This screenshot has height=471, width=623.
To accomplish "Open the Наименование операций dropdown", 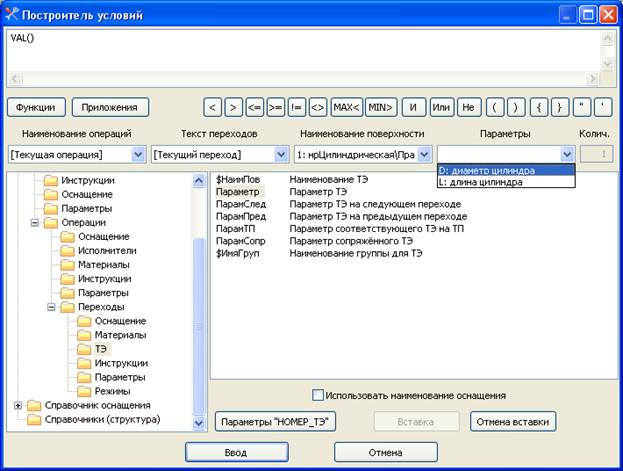I will [138, 154].
